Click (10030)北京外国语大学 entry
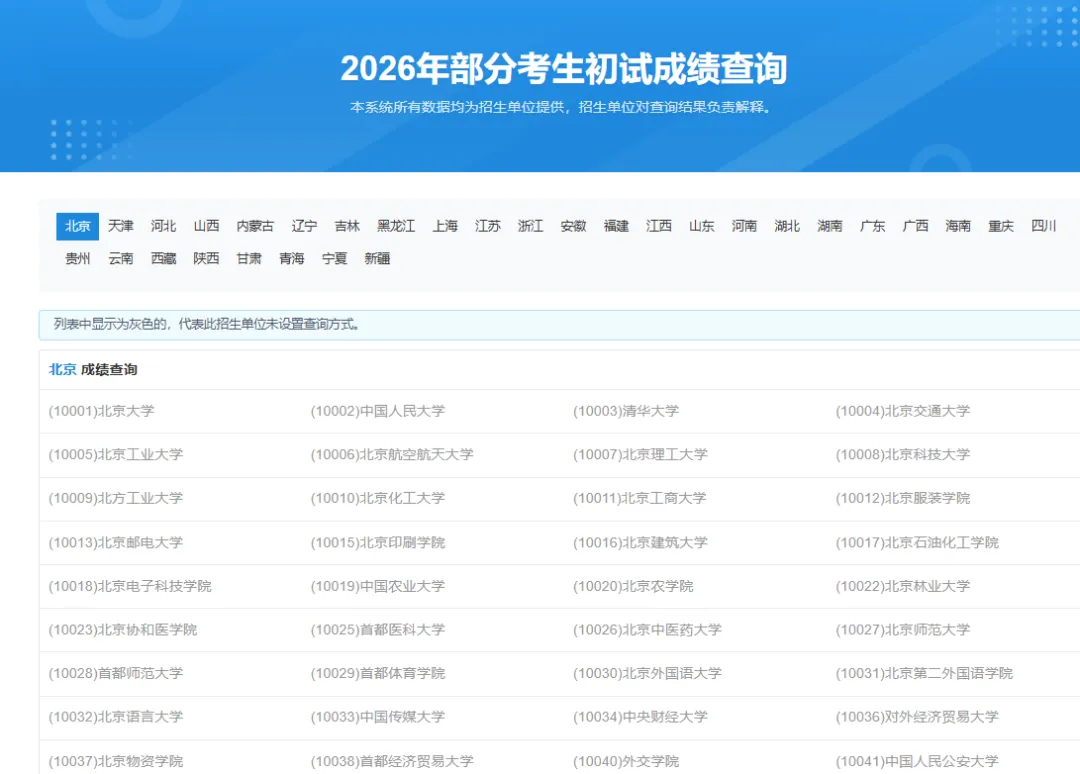1080x774 pixels. point(647,673)
